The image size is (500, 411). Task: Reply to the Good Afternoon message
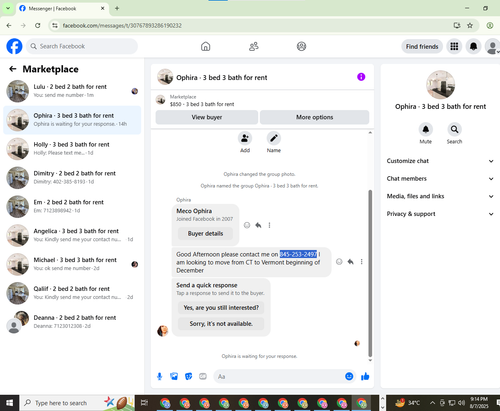coord(350,262)
